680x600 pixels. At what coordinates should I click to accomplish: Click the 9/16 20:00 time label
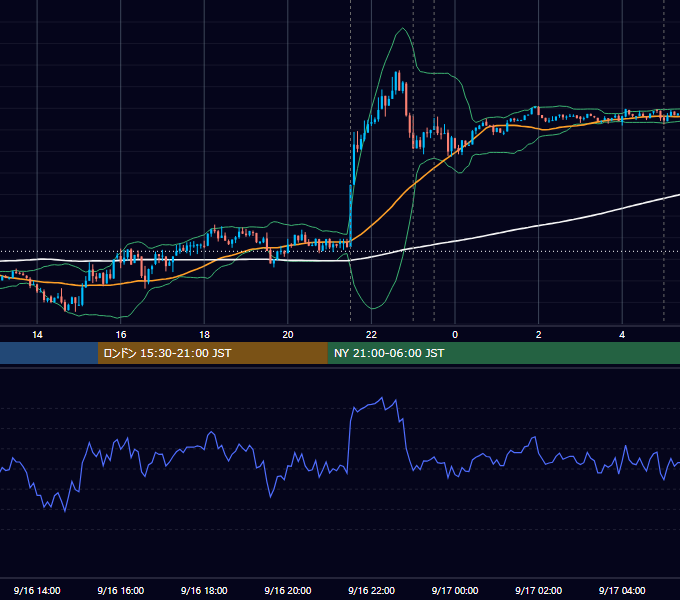click(288, 590)
